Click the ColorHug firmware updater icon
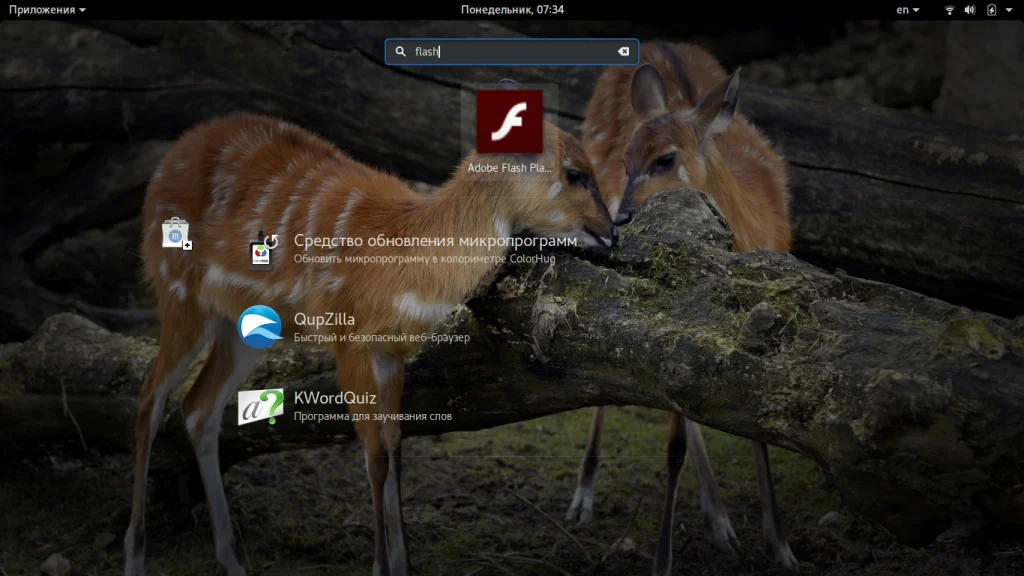Image resolution: width=1024 pixels, height=576 pixels. pos(263,249)
